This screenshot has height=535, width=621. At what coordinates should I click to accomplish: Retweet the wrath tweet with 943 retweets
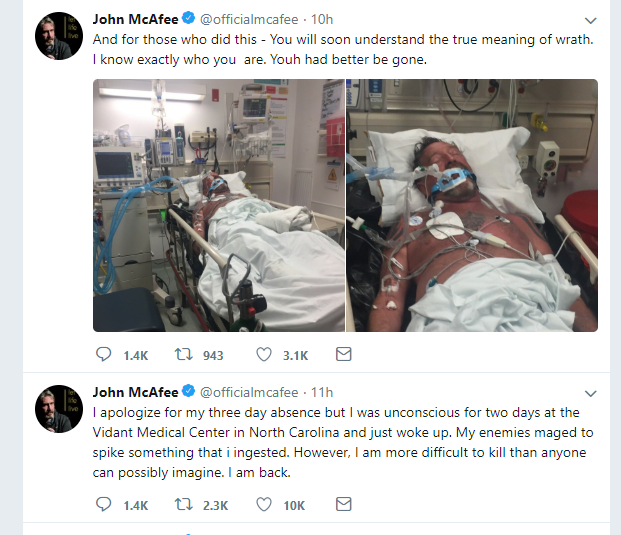tap(183, 355)
